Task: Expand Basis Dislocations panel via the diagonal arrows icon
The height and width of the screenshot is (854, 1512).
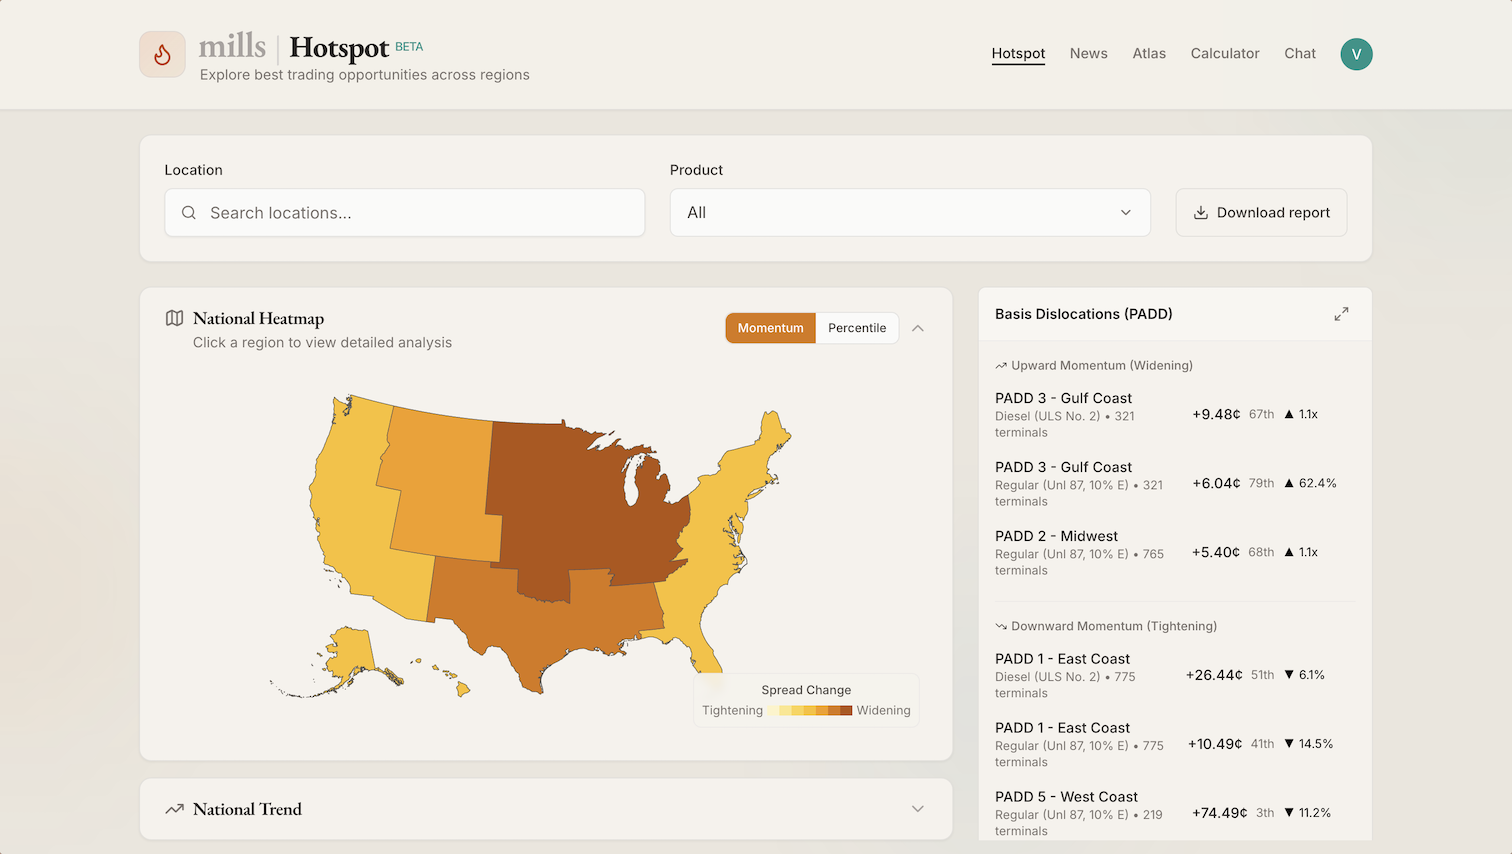Action: coord(1341,313)
